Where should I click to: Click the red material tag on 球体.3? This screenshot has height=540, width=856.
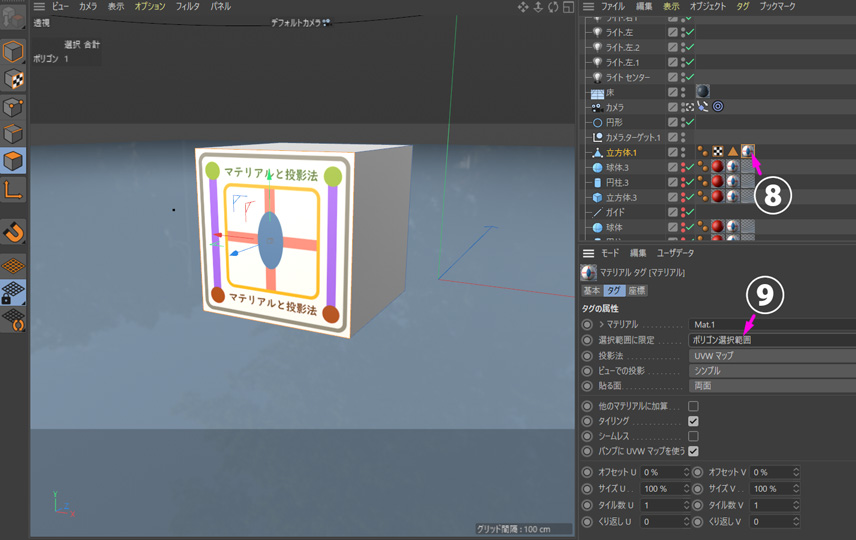[x=717, y=167]
